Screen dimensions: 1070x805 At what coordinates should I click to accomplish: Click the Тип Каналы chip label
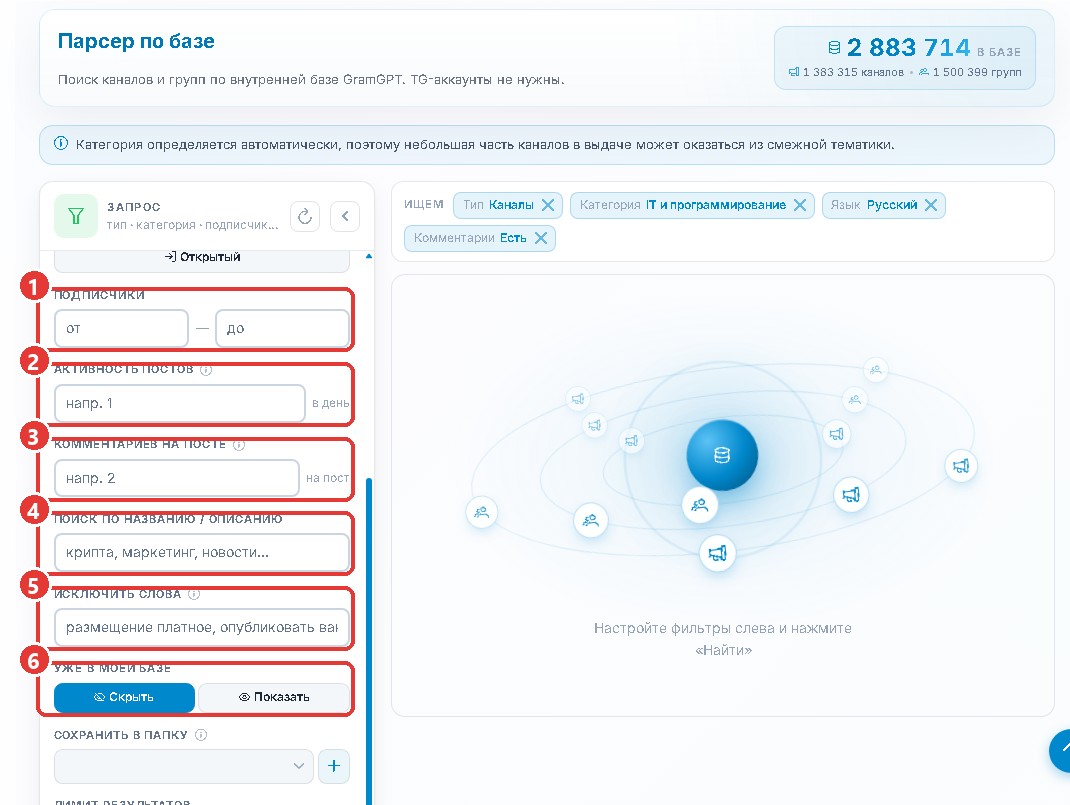click(498, 205)
